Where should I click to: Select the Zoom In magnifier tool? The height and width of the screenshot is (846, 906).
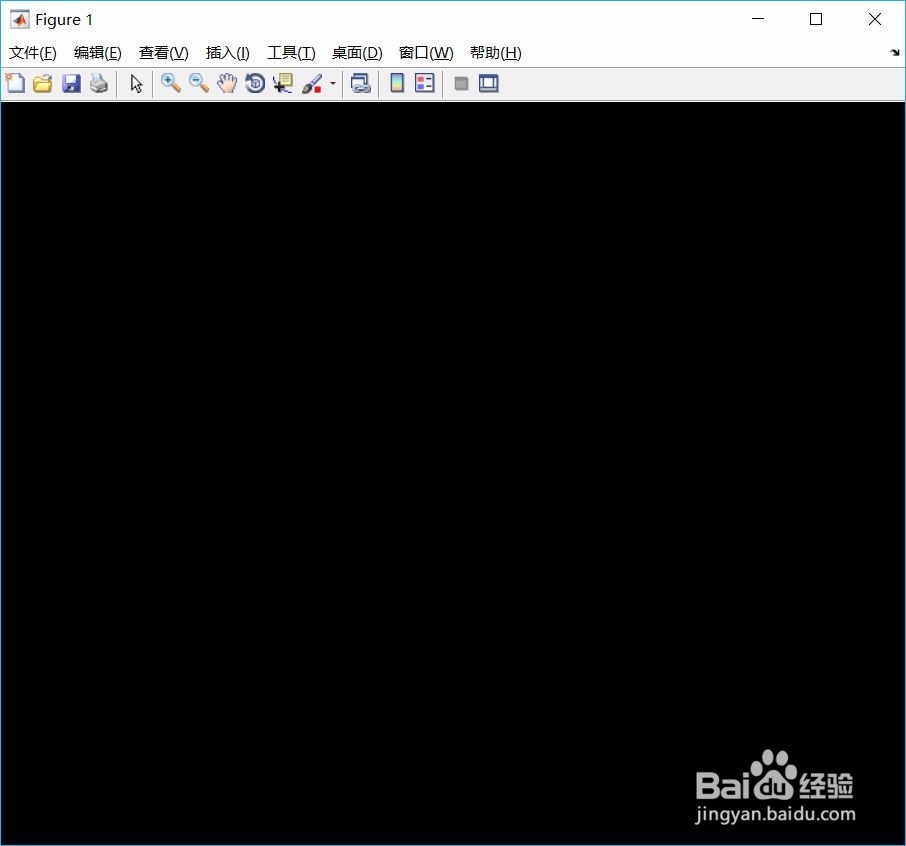pos(170,83)
